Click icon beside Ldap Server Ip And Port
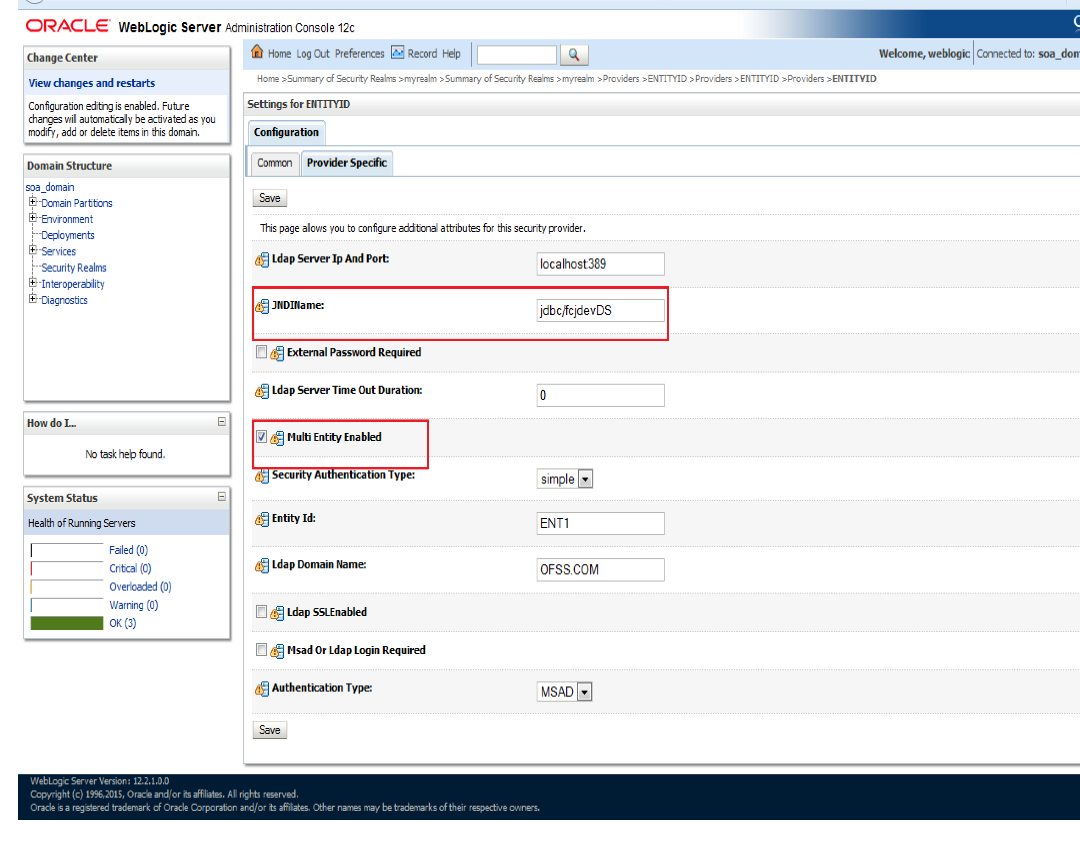Image resolution: width=1080 pixels, height=845 pixels. [262, 260]
